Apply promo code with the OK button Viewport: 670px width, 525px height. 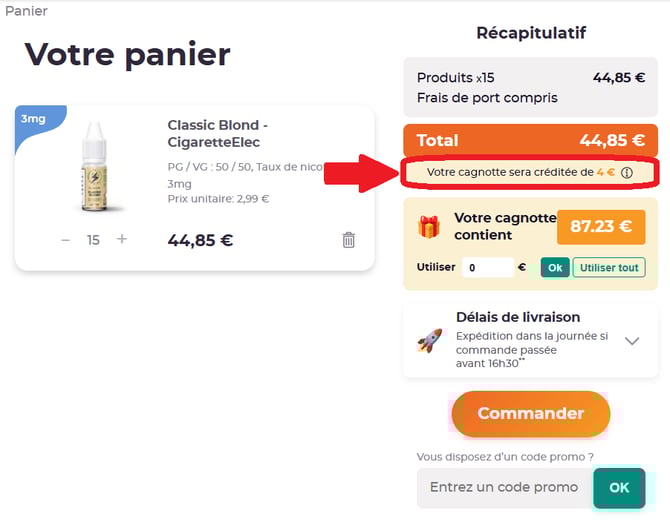coord(619,488)
